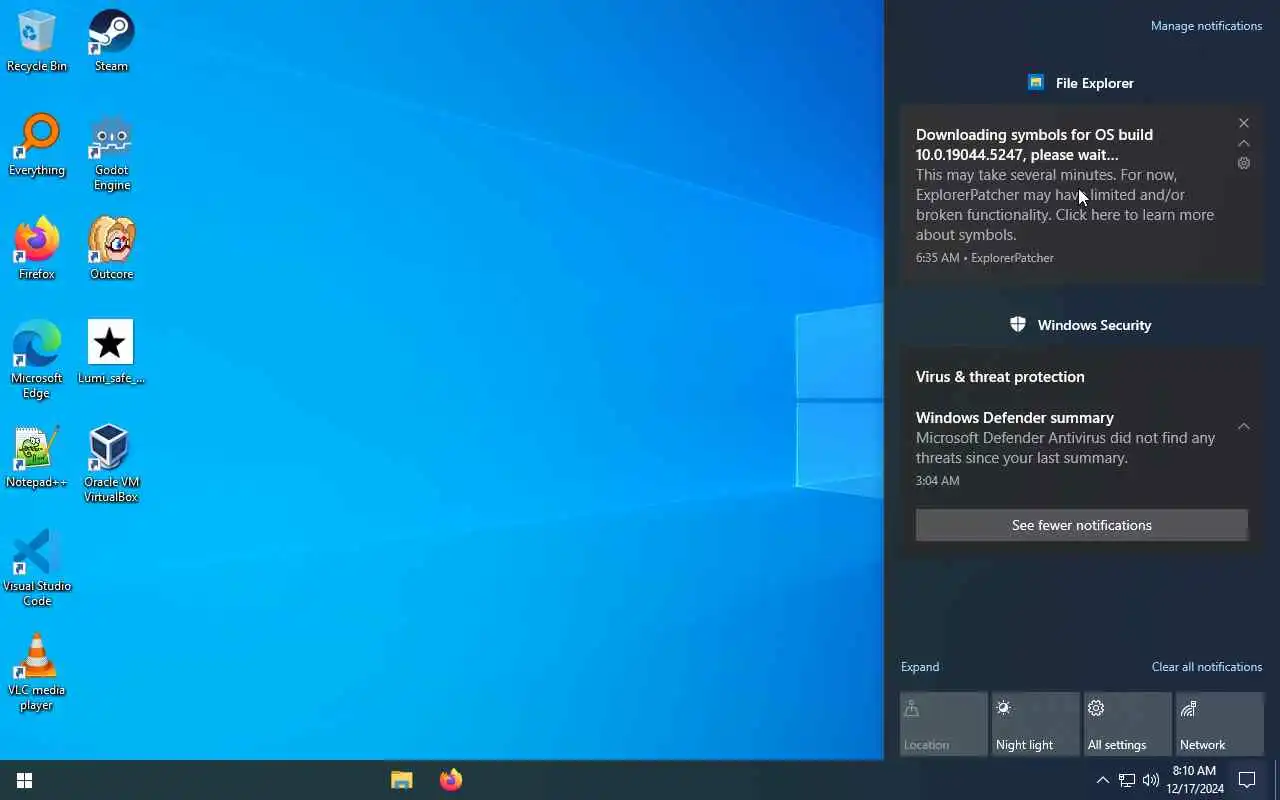
Task: Toggle Night light quick action
Action: point(1036,724)
